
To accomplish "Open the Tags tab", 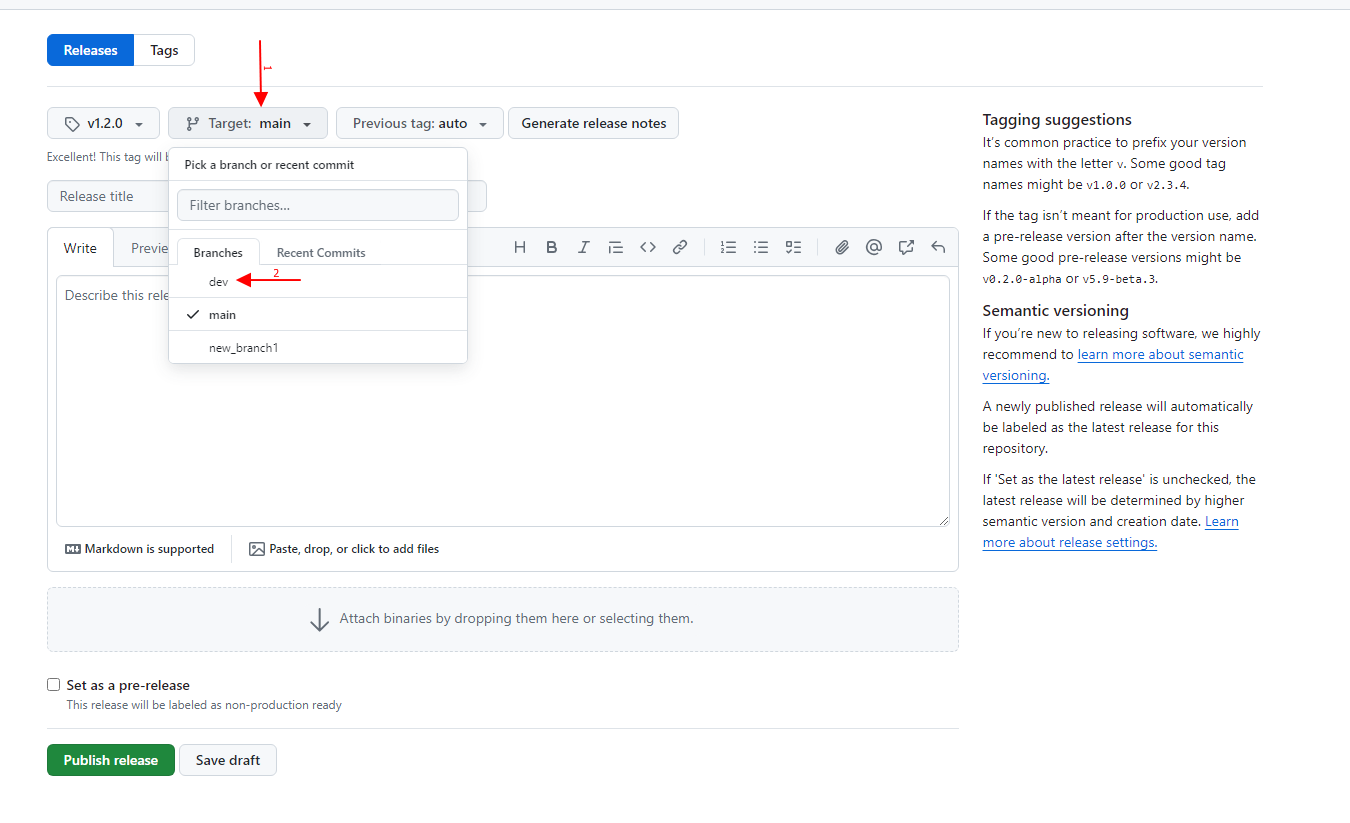I will pyautogui.click(x=164, y=50).
